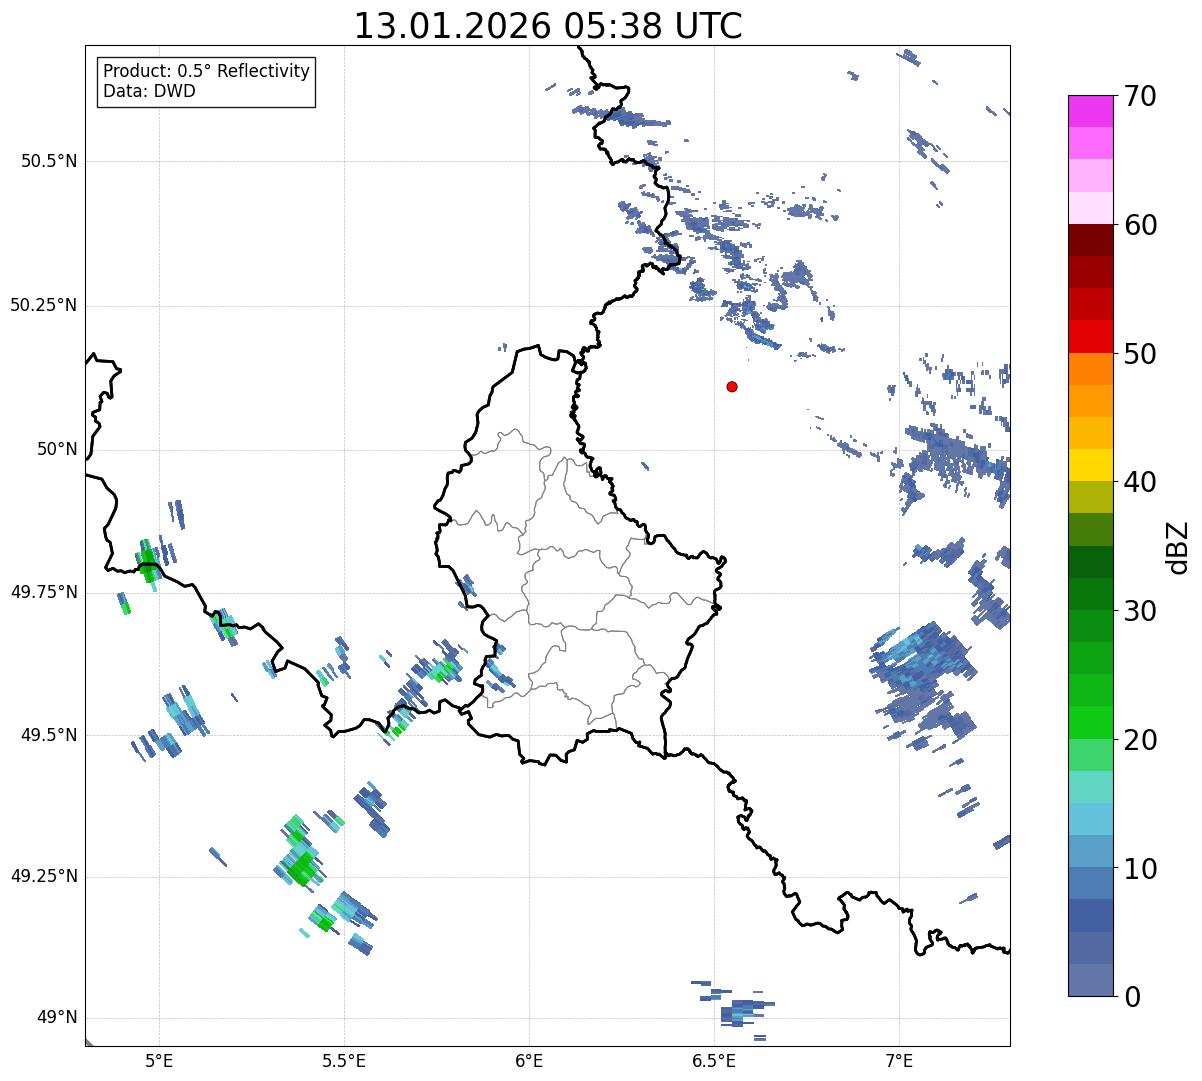Click the 50.5°N latitude label
1202x1081 pixels.
(49, 161)
